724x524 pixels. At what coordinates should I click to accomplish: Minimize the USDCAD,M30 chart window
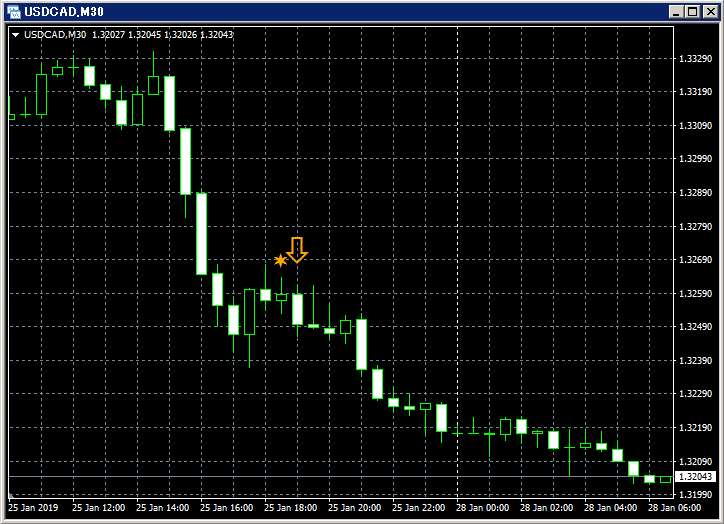(x=676, y=12)
